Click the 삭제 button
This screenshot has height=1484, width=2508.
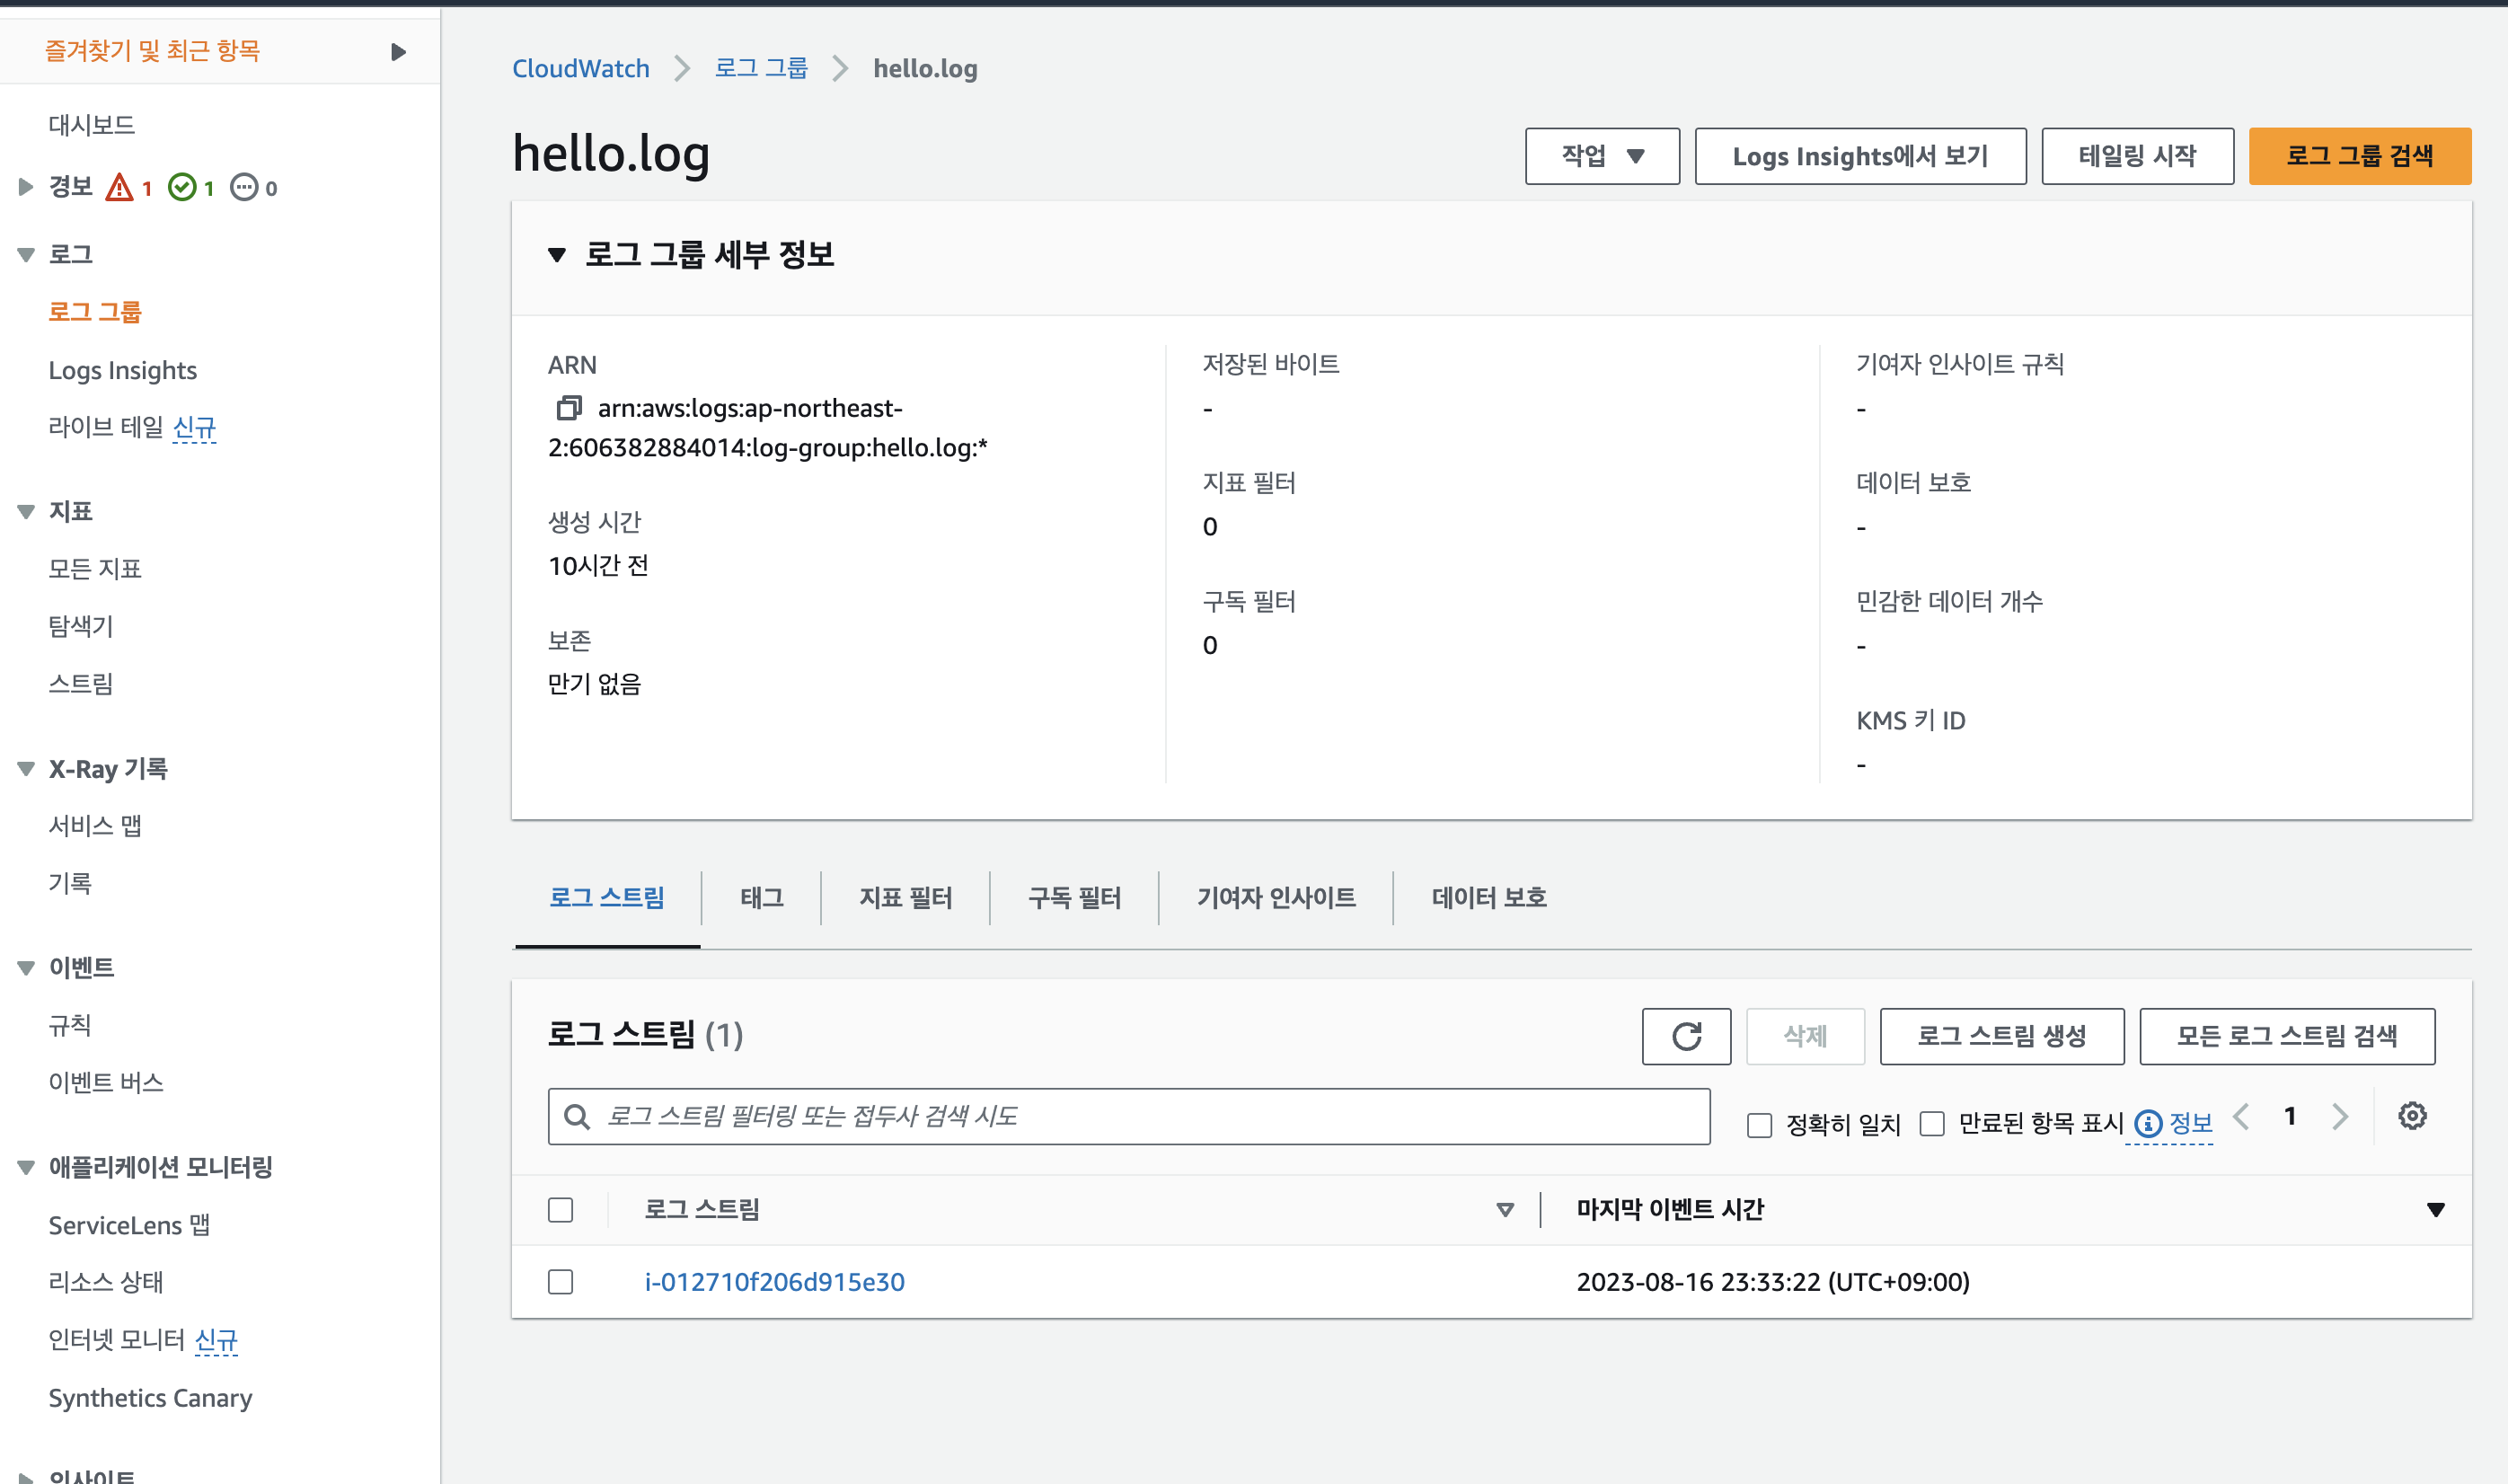tap(1805, 1036)
